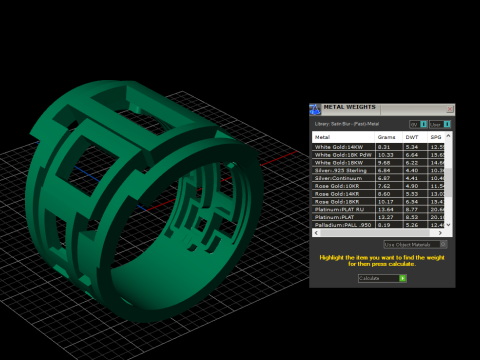Click the horizontal scrollbar thumb
The image size is (480, 360).
click(375, 233)
